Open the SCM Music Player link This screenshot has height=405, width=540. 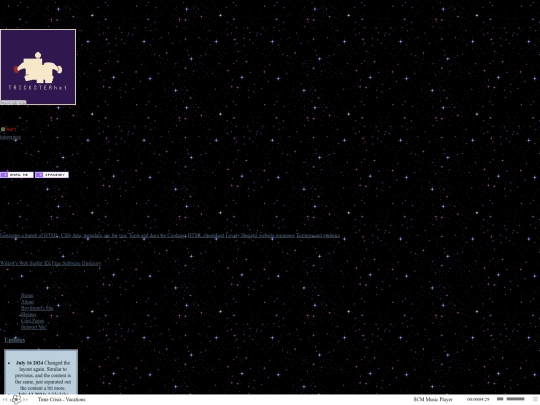click(433, 399)
